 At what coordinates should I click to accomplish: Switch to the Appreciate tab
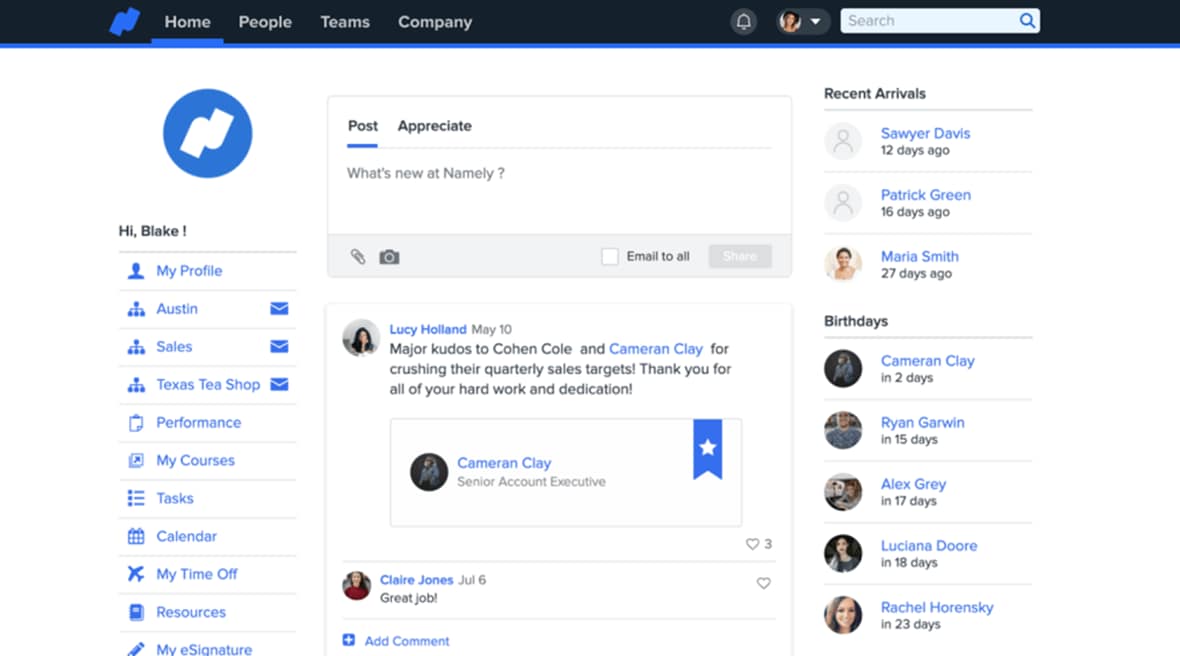[x=434, y=126]
